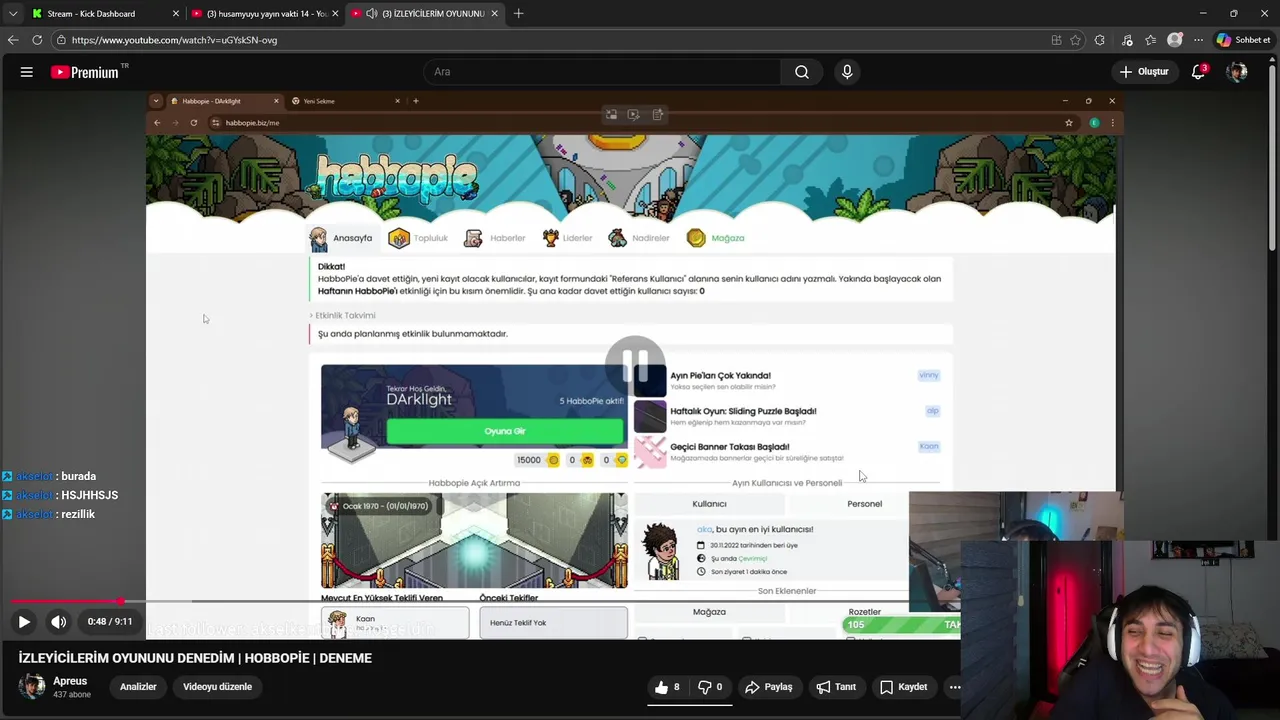The image size is (1280, 720).
Task: Close the husamyuyu yayın vakti tab
Action: (x=335, y=14)
